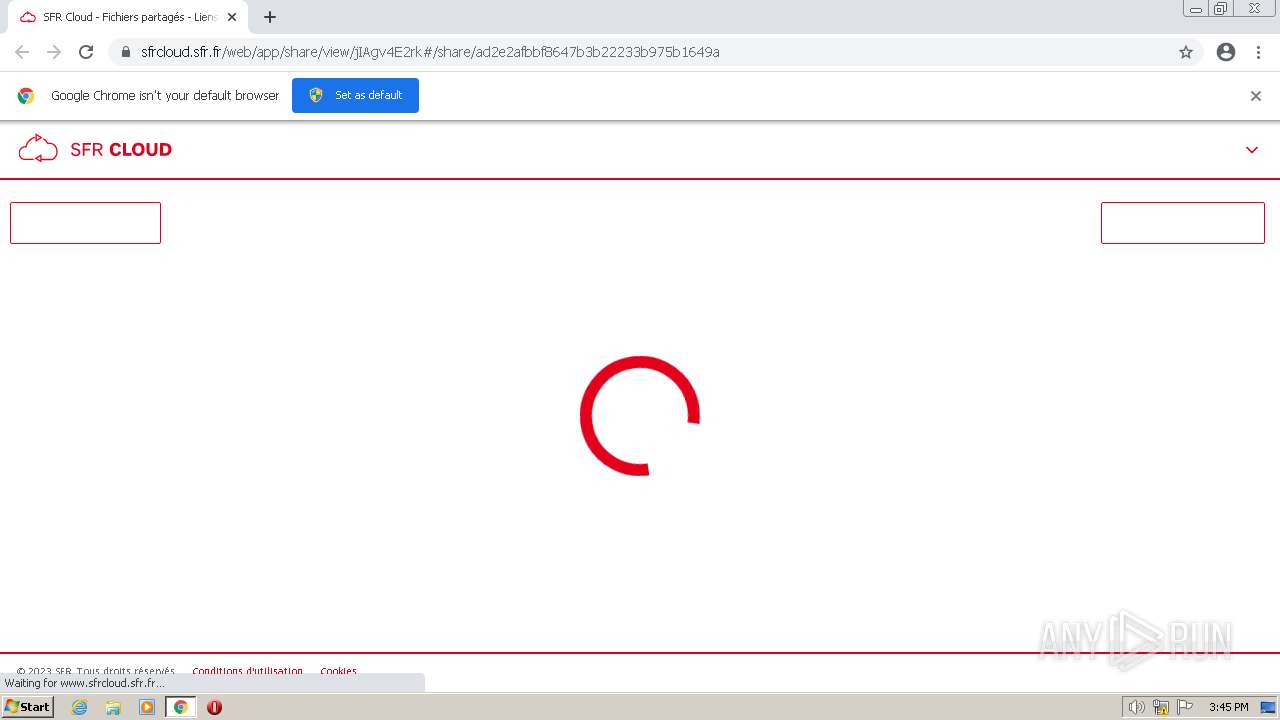
Task: Open the Chrome profile menu
Action: [x=1226, y=52]
